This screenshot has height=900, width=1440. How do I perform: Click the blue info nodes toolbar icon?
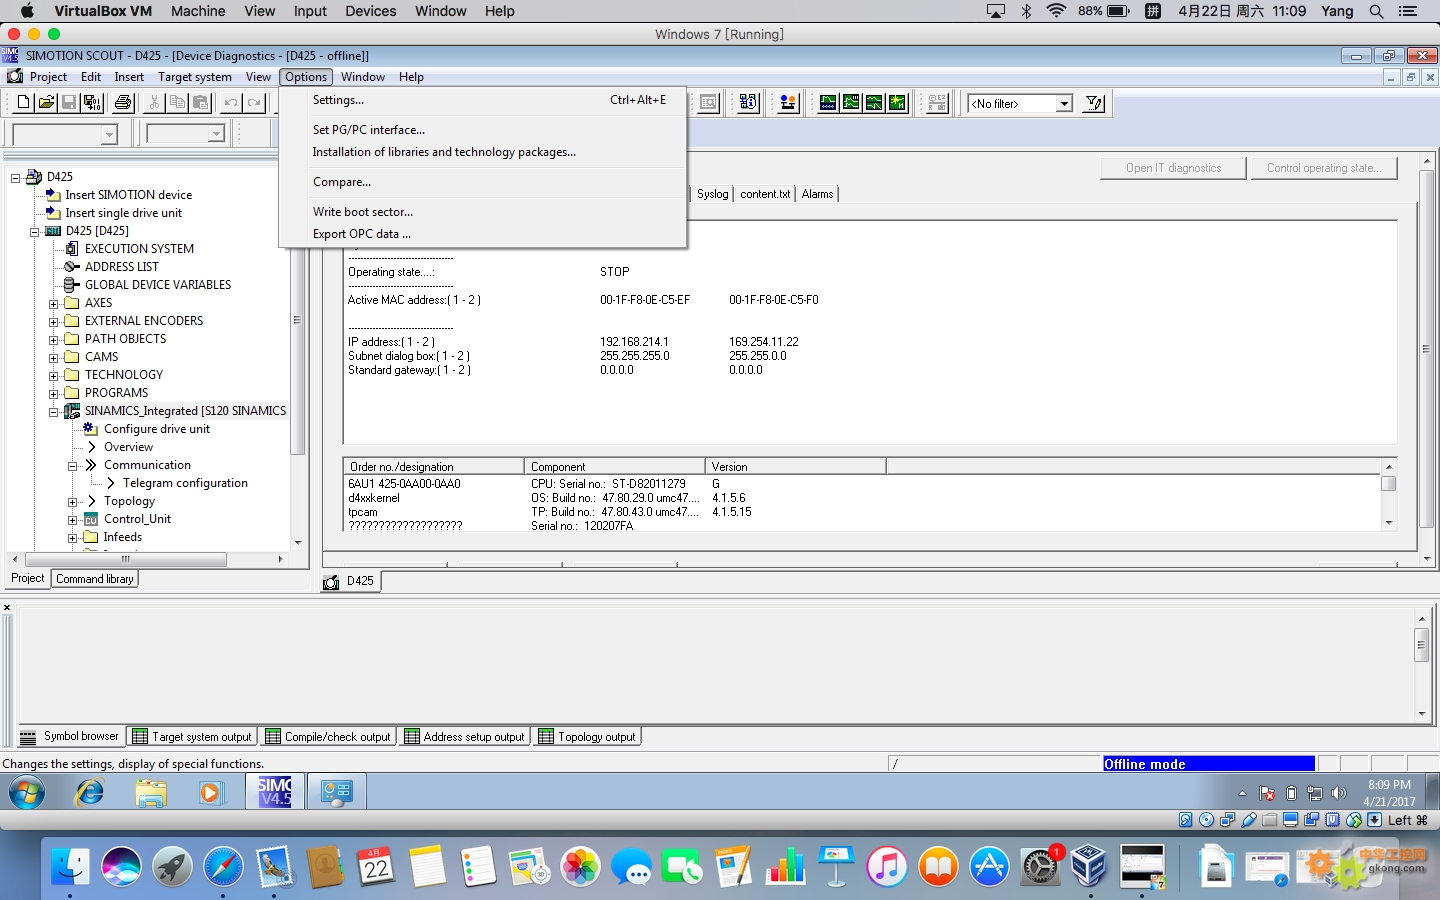748,102
